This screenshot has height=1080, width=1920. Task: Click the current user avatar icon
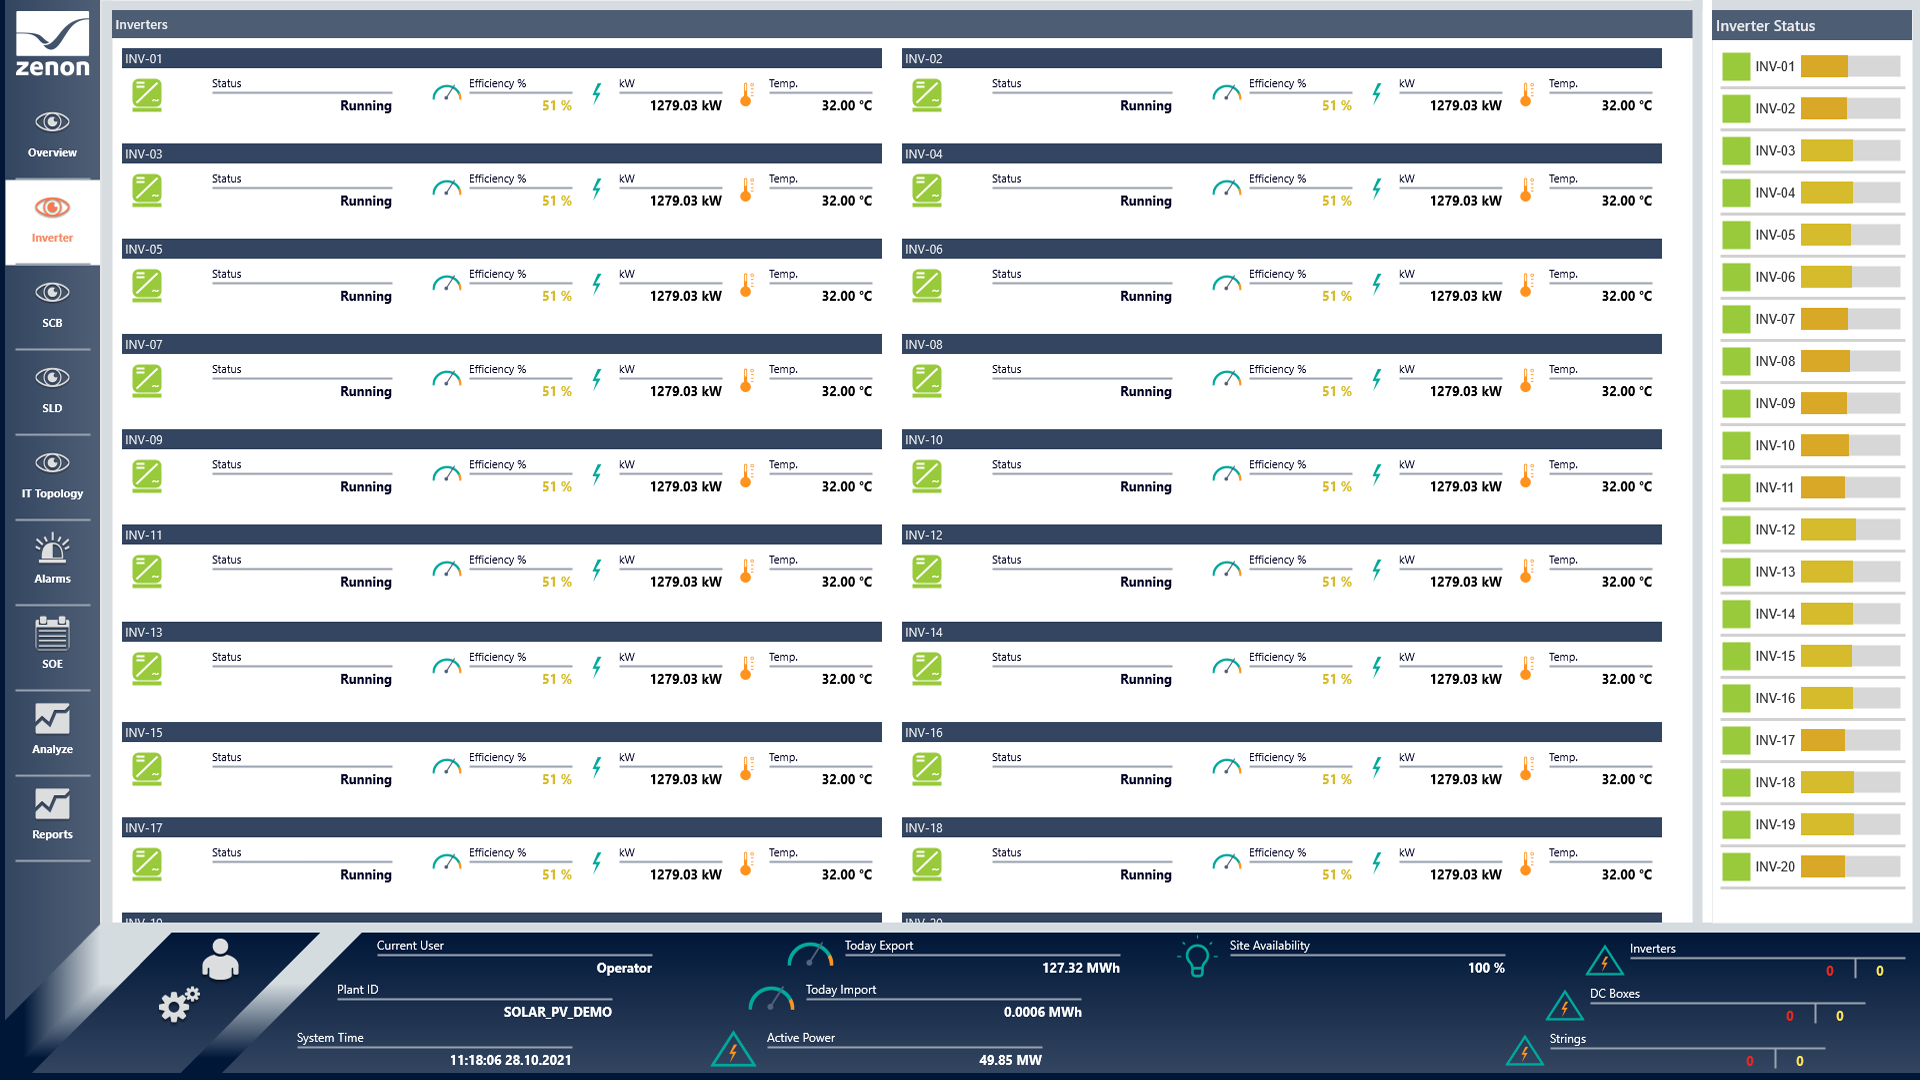[220, 960]
